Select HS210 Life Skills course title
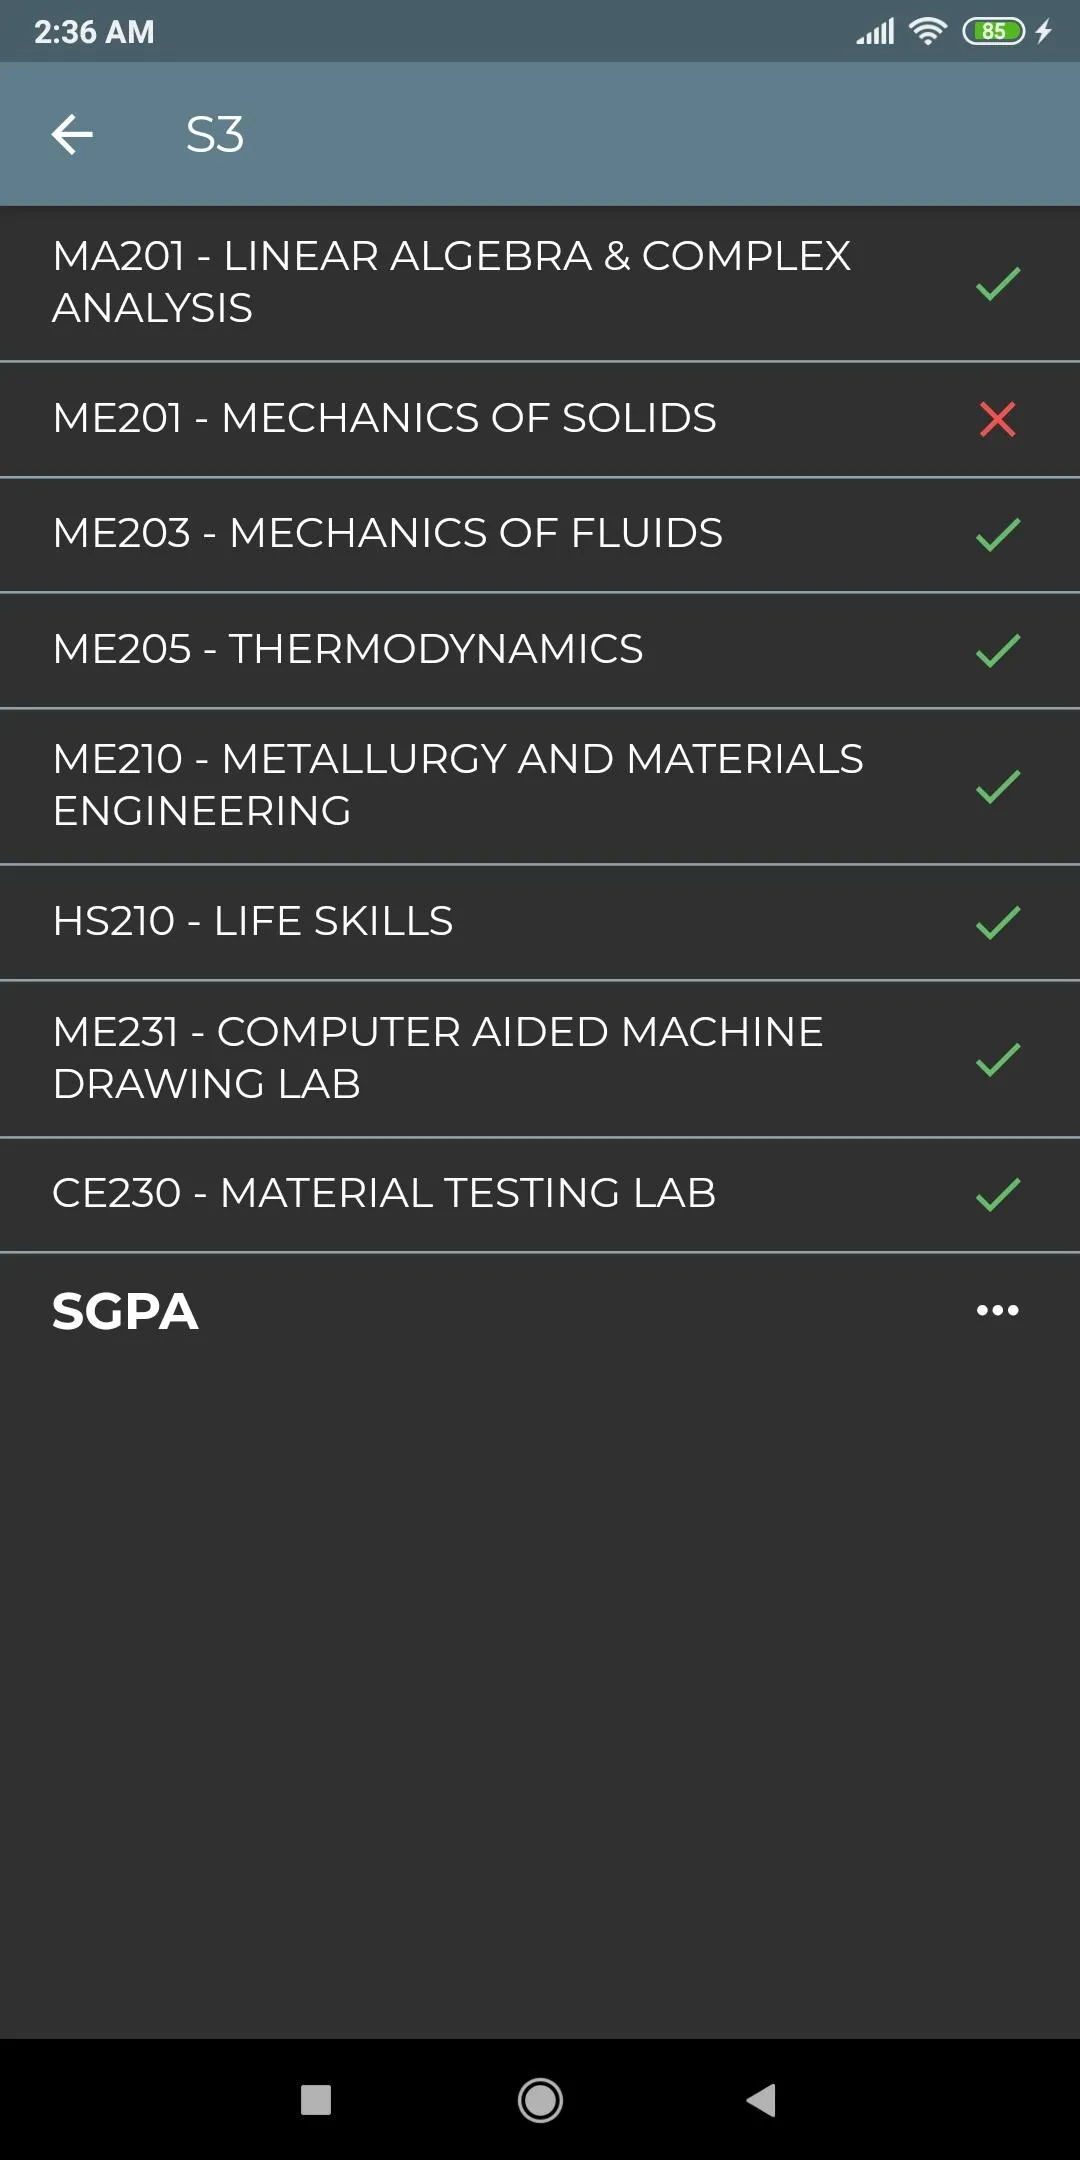1080x2160 pixels. pos(252,921)
